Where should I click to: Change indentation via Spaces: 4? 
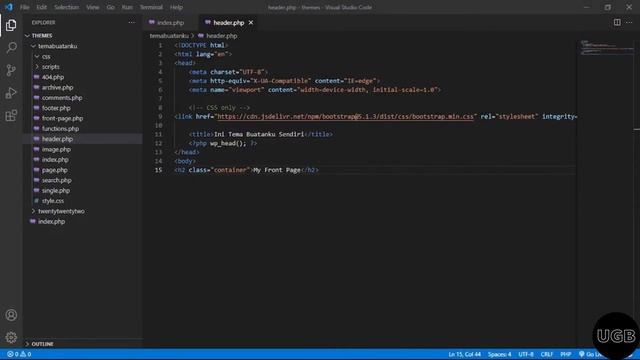coord(499,354)
